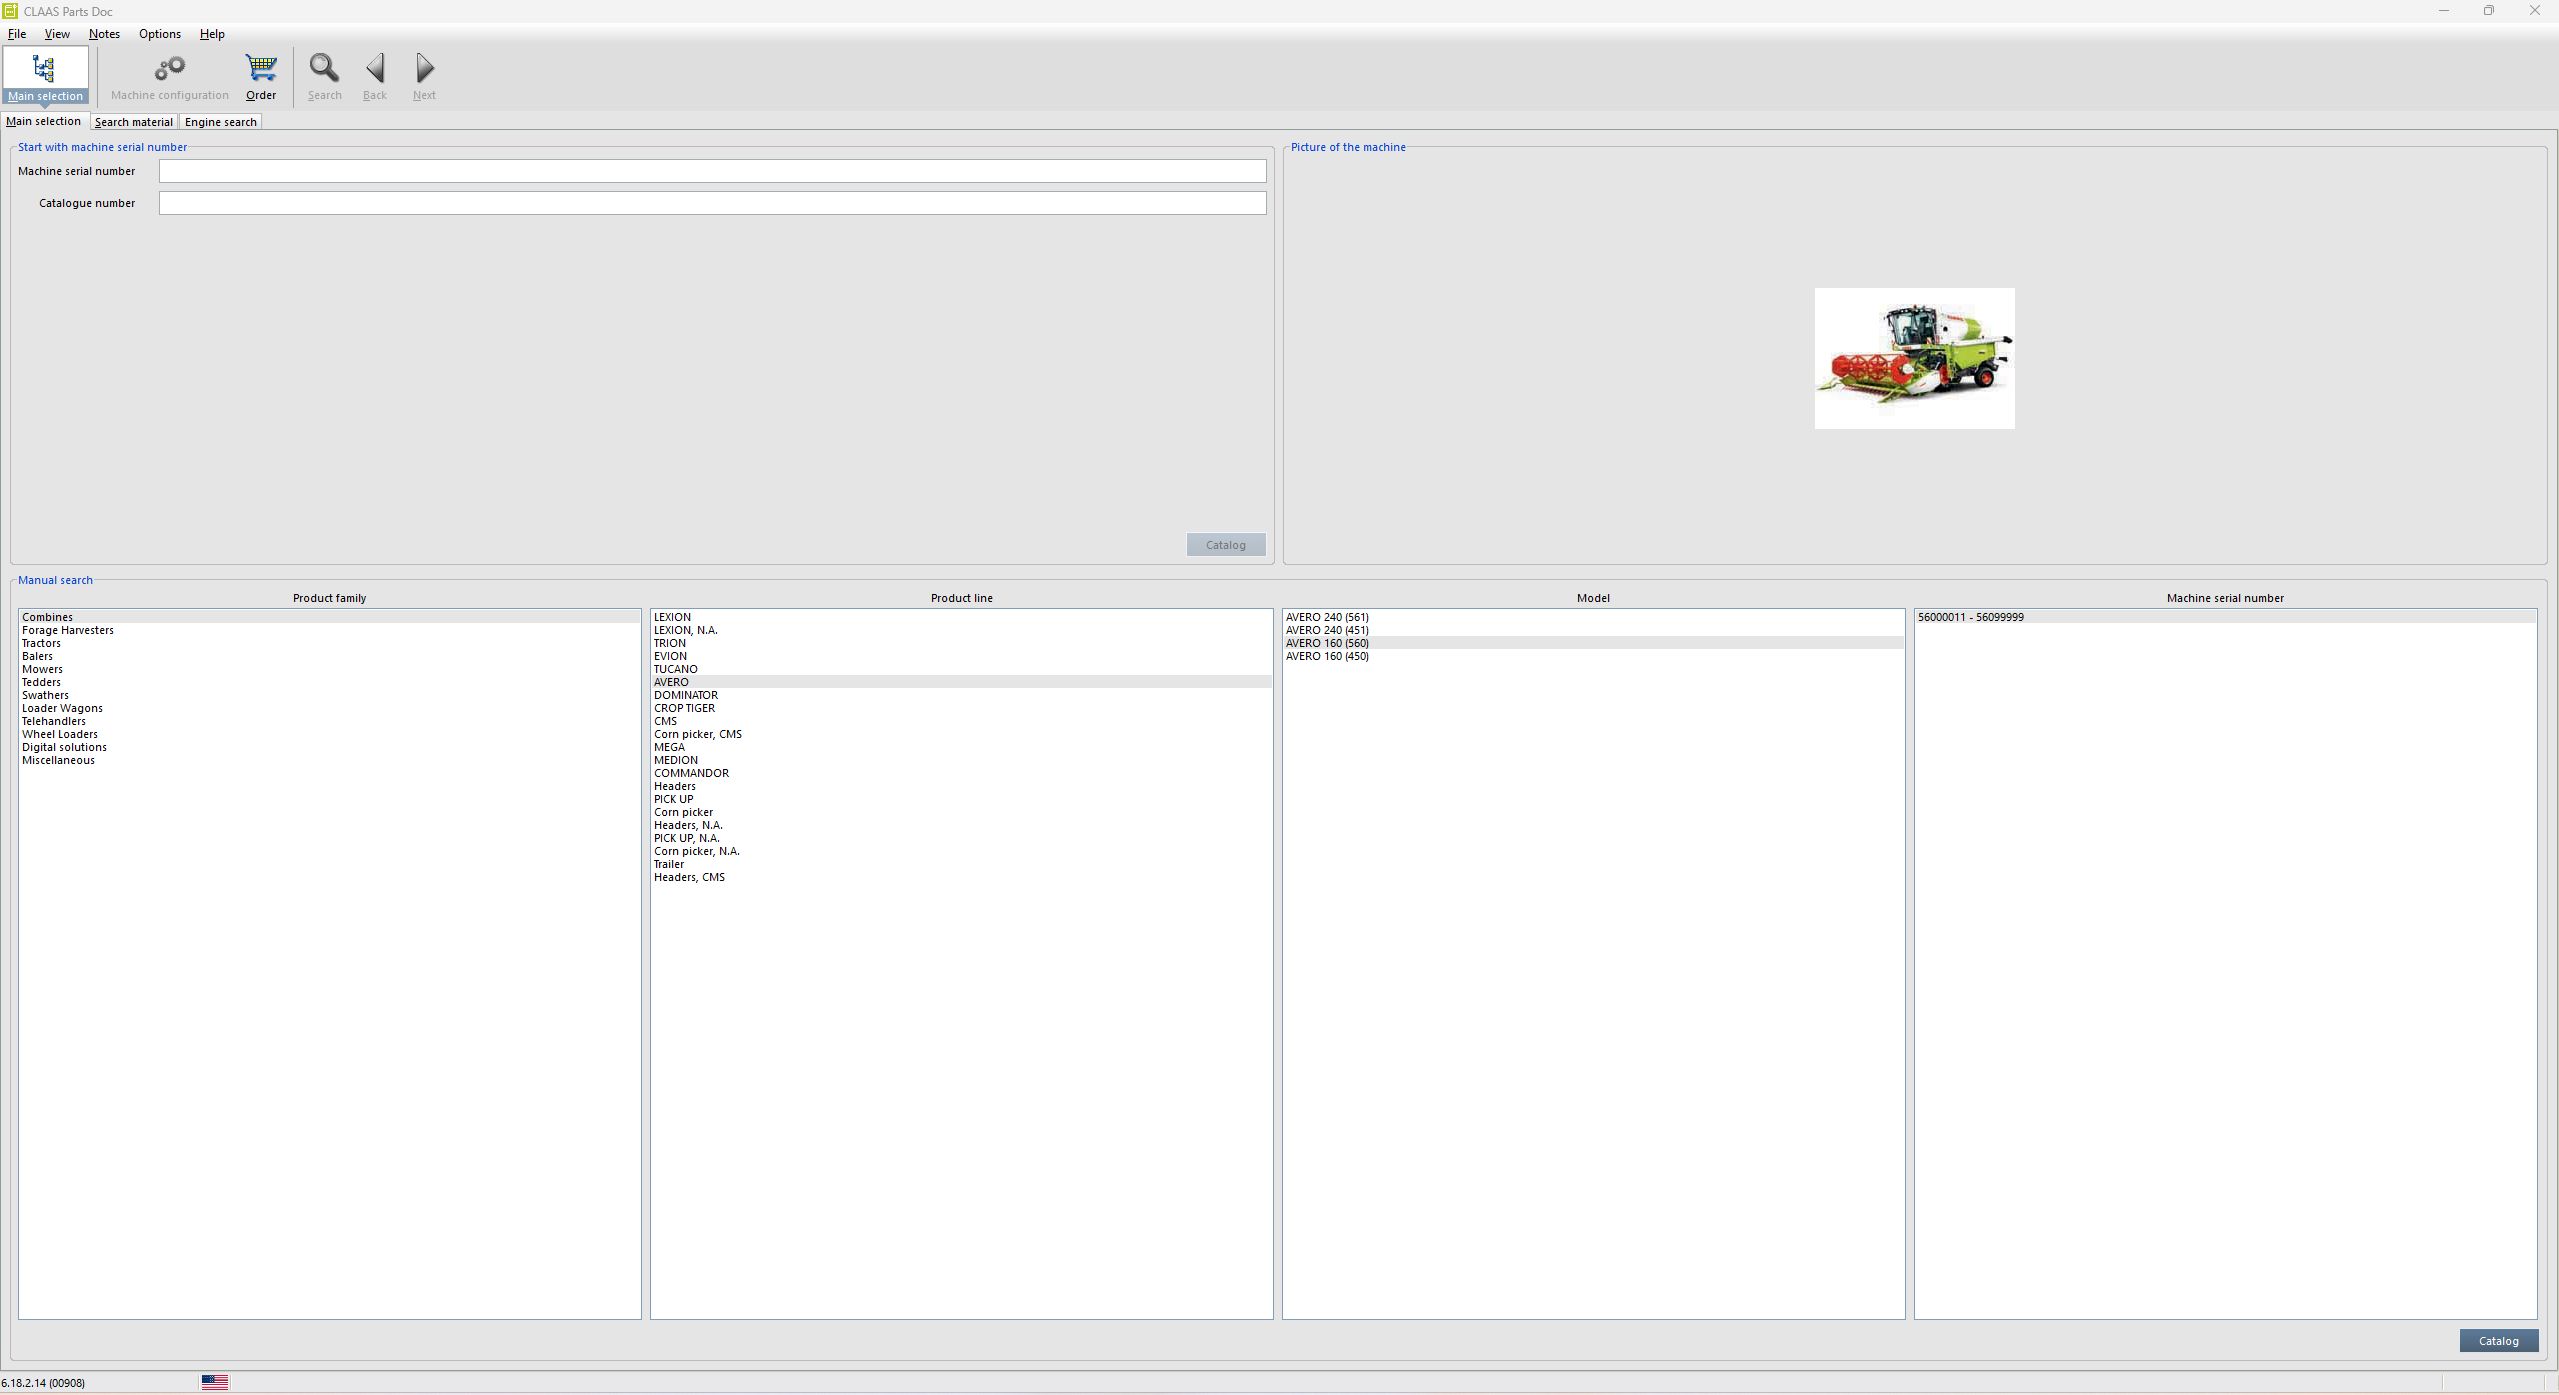Select LEXION in Product line list
Viewport: 2559px width, 1395px height.
click(673, 617)
